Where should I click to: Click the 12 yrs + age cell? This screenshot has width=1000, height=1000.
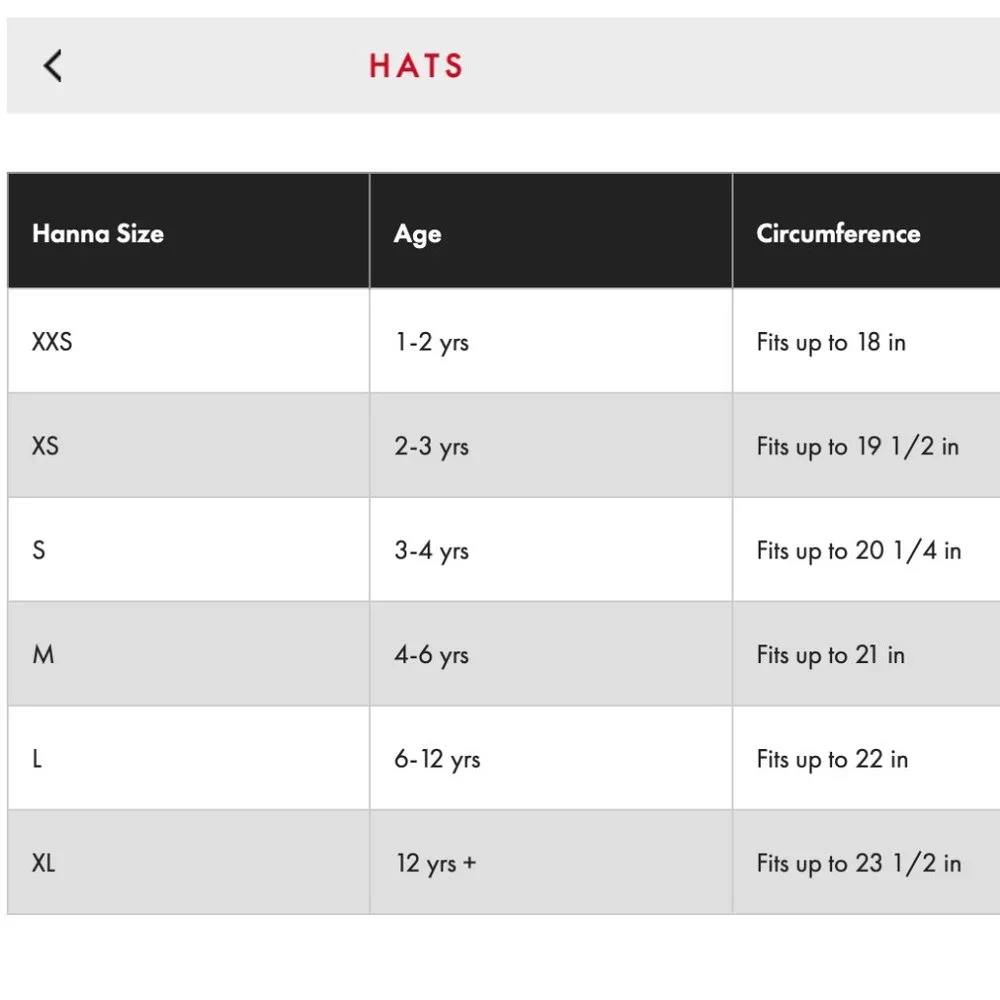coord(436,863)
